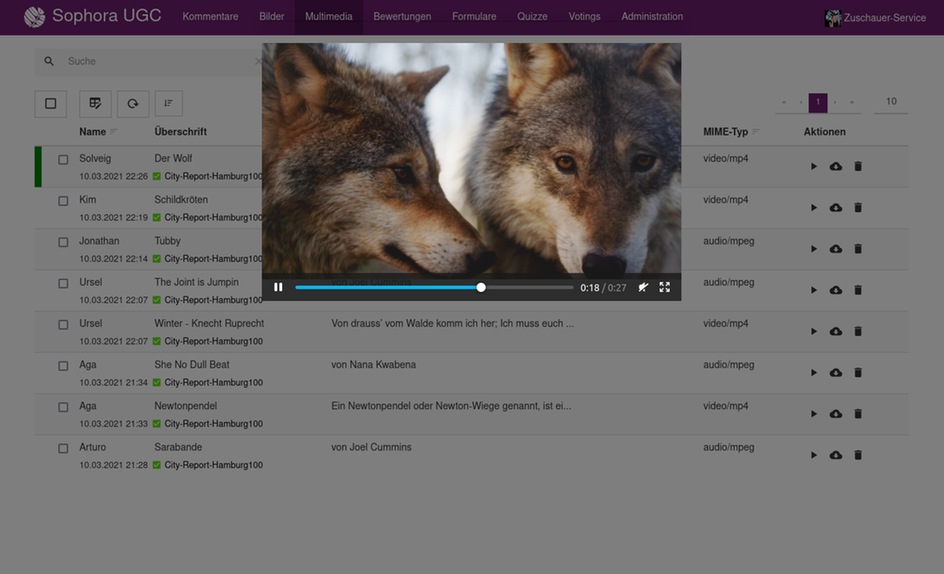
Task: Check the Jonathan row checkbox
Action: click(63, 242)
